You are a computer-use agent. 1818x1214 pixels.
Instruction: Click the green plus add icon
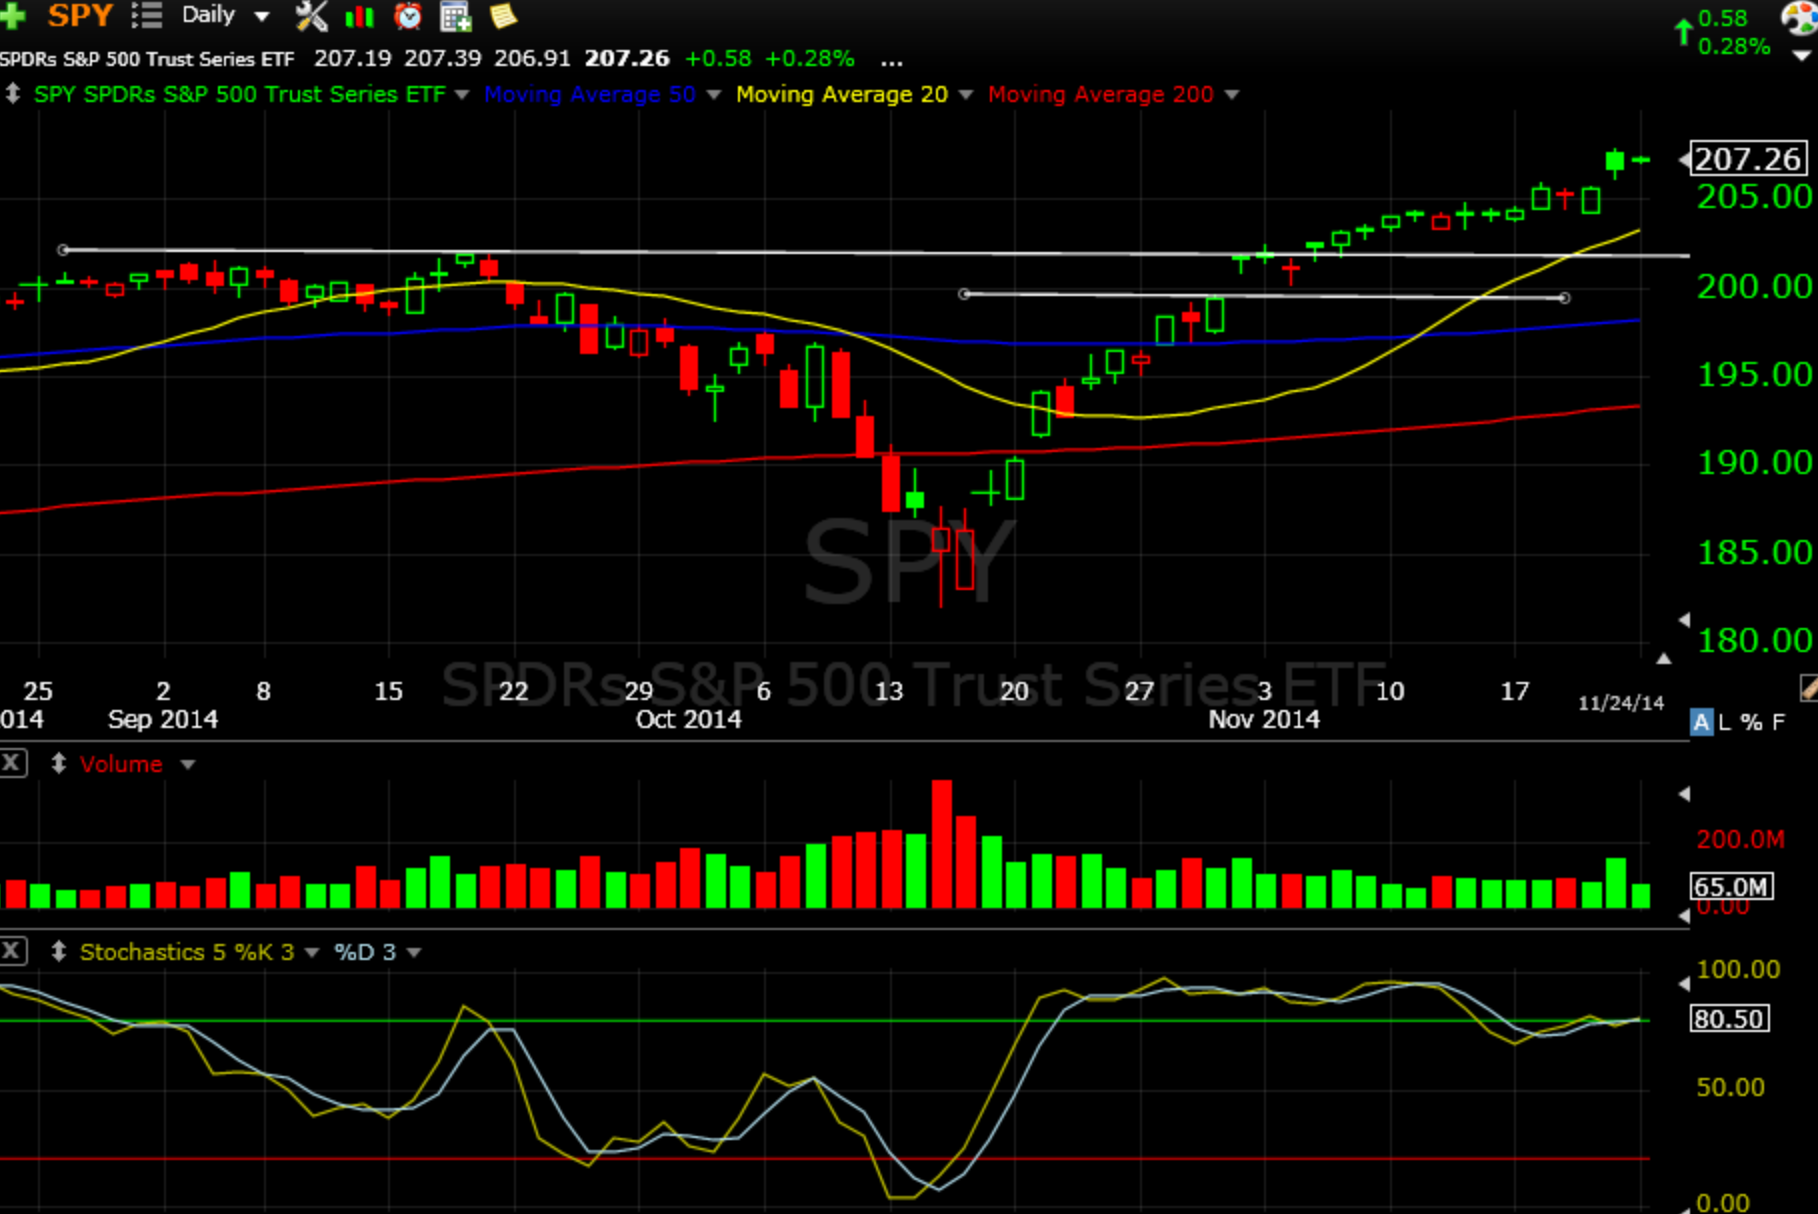(11, 15)
